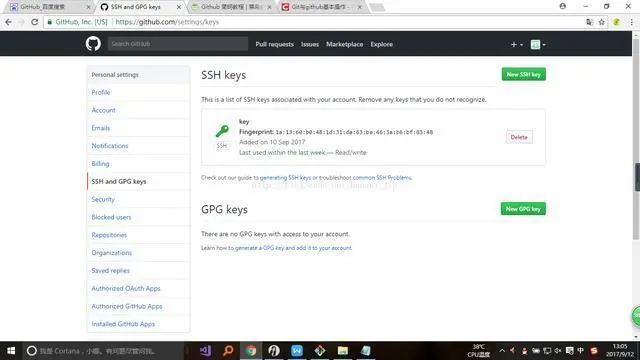
Task: Open Issues in the header
Action: 310,44
